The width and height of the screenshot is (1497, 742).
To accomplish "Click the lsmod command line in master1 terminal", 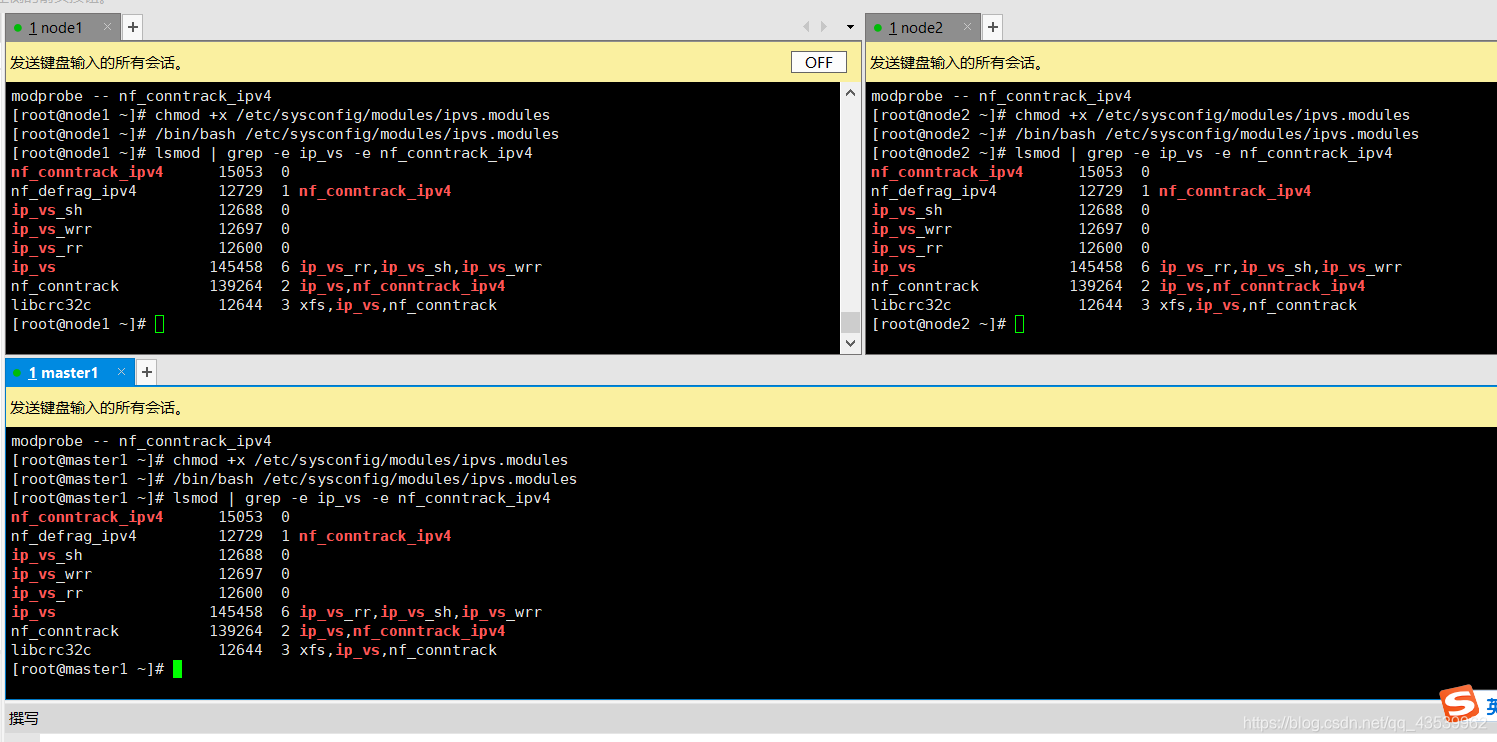I will (x=281, y=498).
